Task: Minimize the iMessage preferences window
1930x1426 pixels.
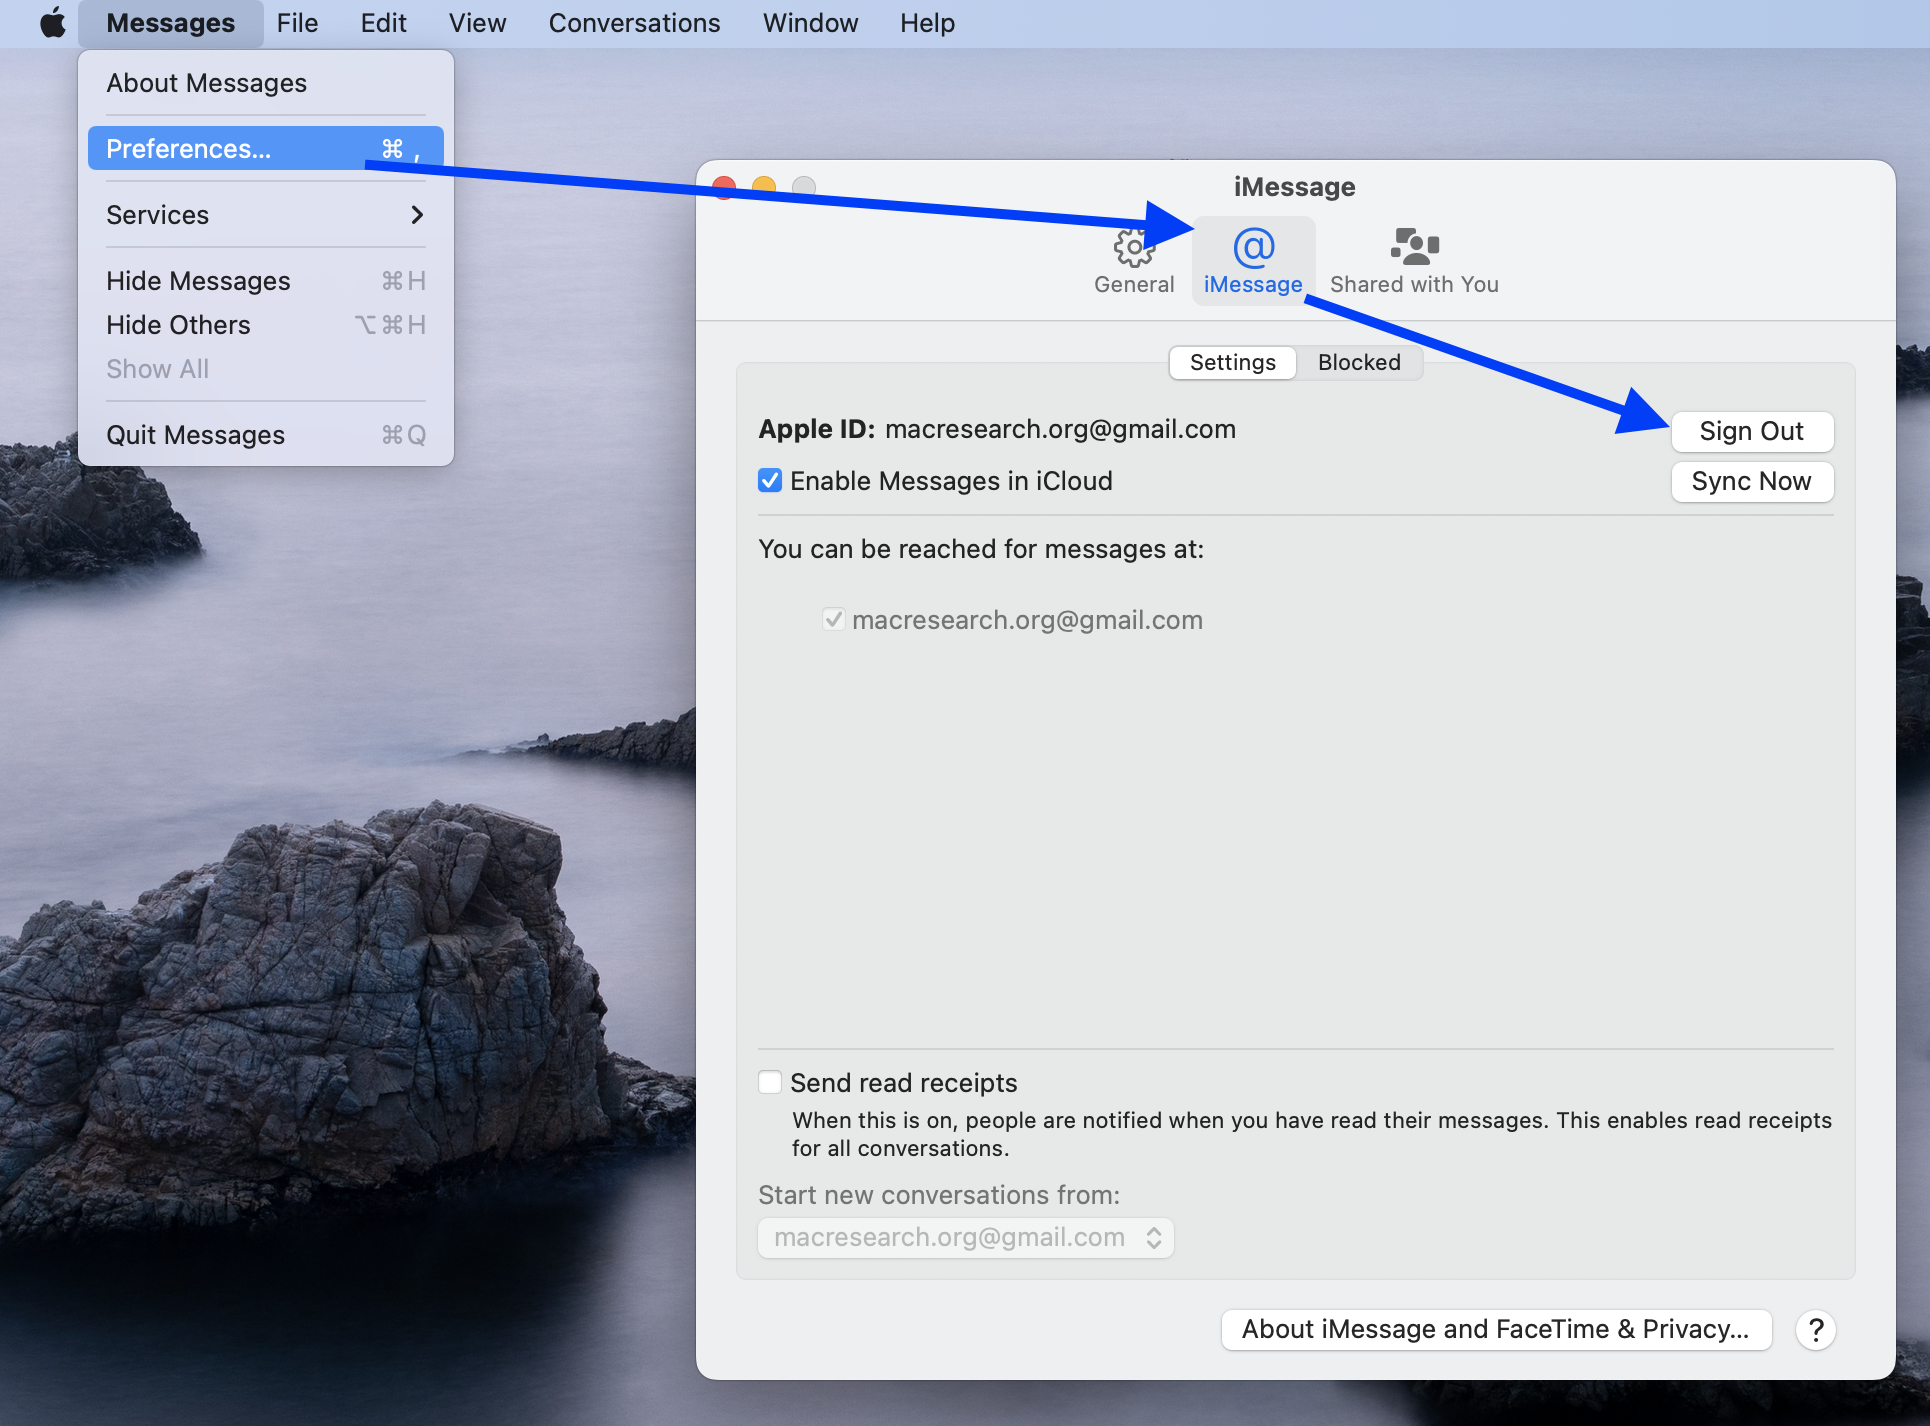Action: point(764,187)
